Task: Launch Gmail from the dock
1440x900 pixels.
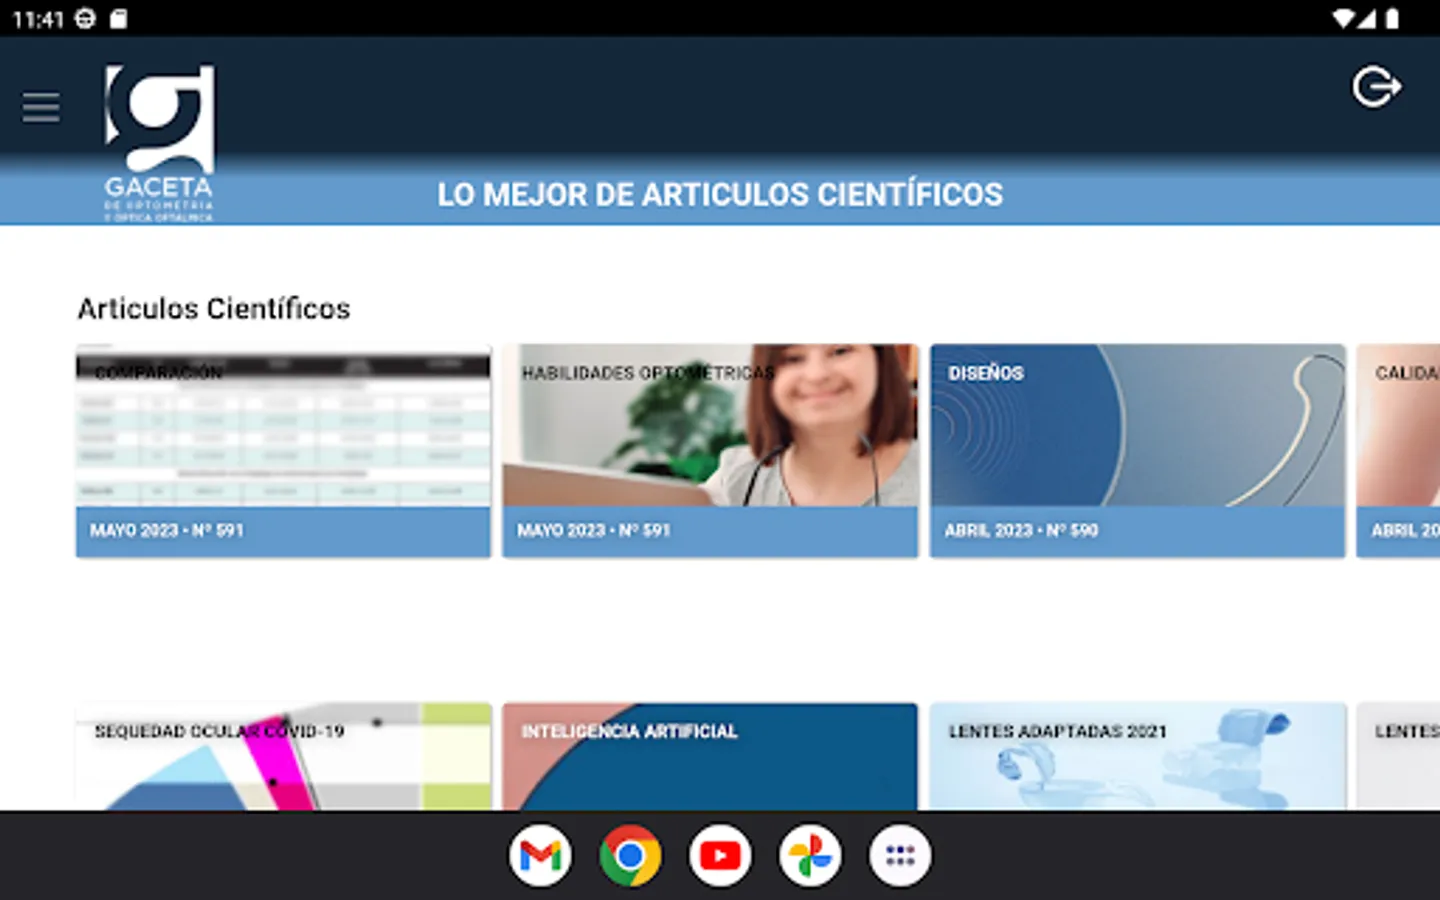Action: tap(540, 856)
